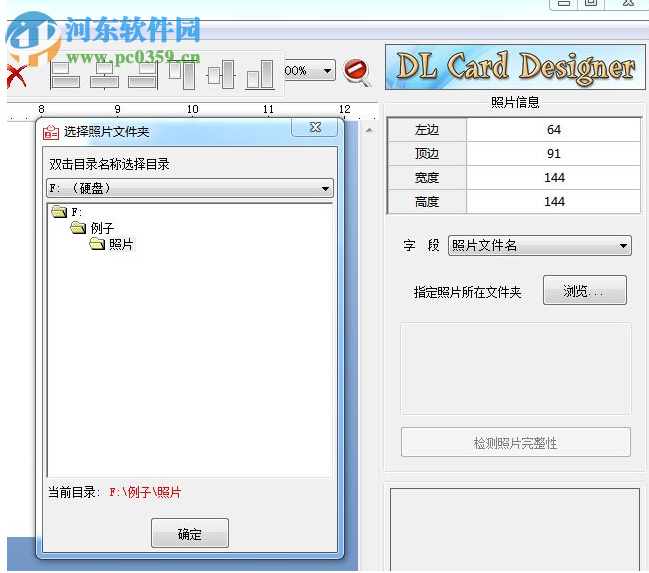Click the 左边 row label
This screenshot has height=573, width=649.
(427, 130)
